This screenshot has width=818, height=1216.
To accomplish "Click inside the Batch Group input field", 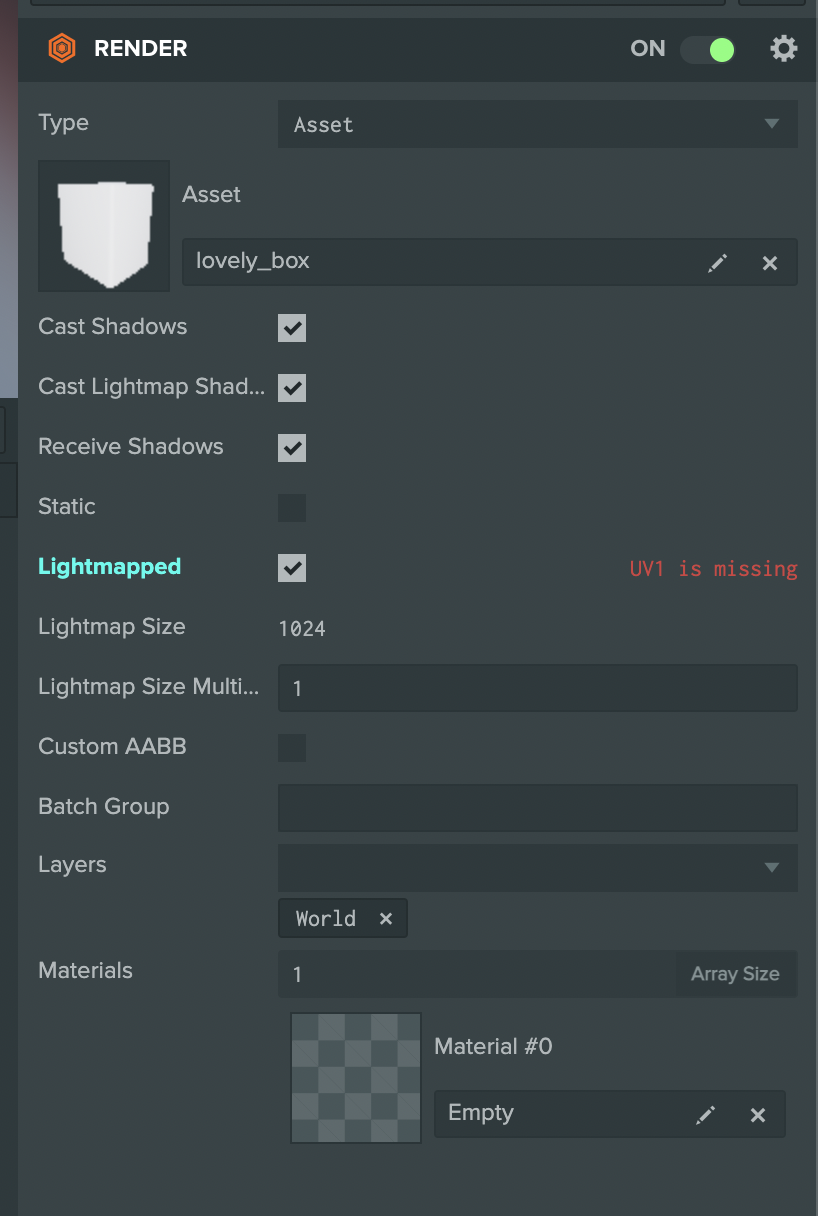I will [537, 807].
